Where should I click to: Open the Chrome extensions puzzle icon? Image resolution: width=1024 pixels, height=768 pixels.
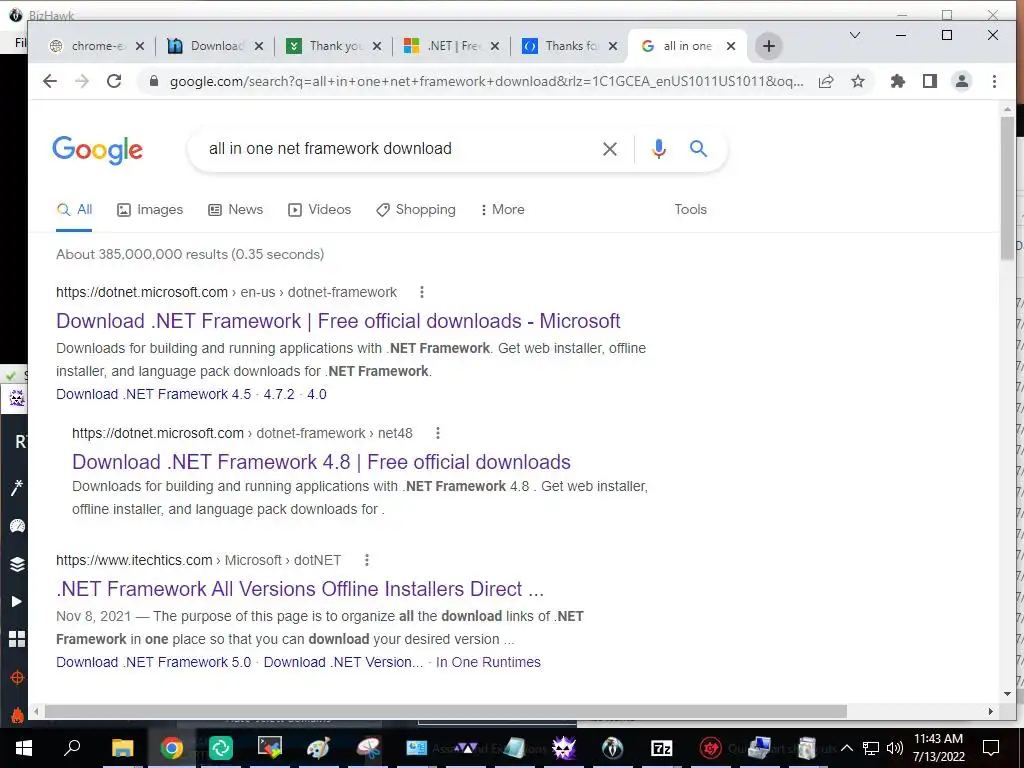coord(898,81)
